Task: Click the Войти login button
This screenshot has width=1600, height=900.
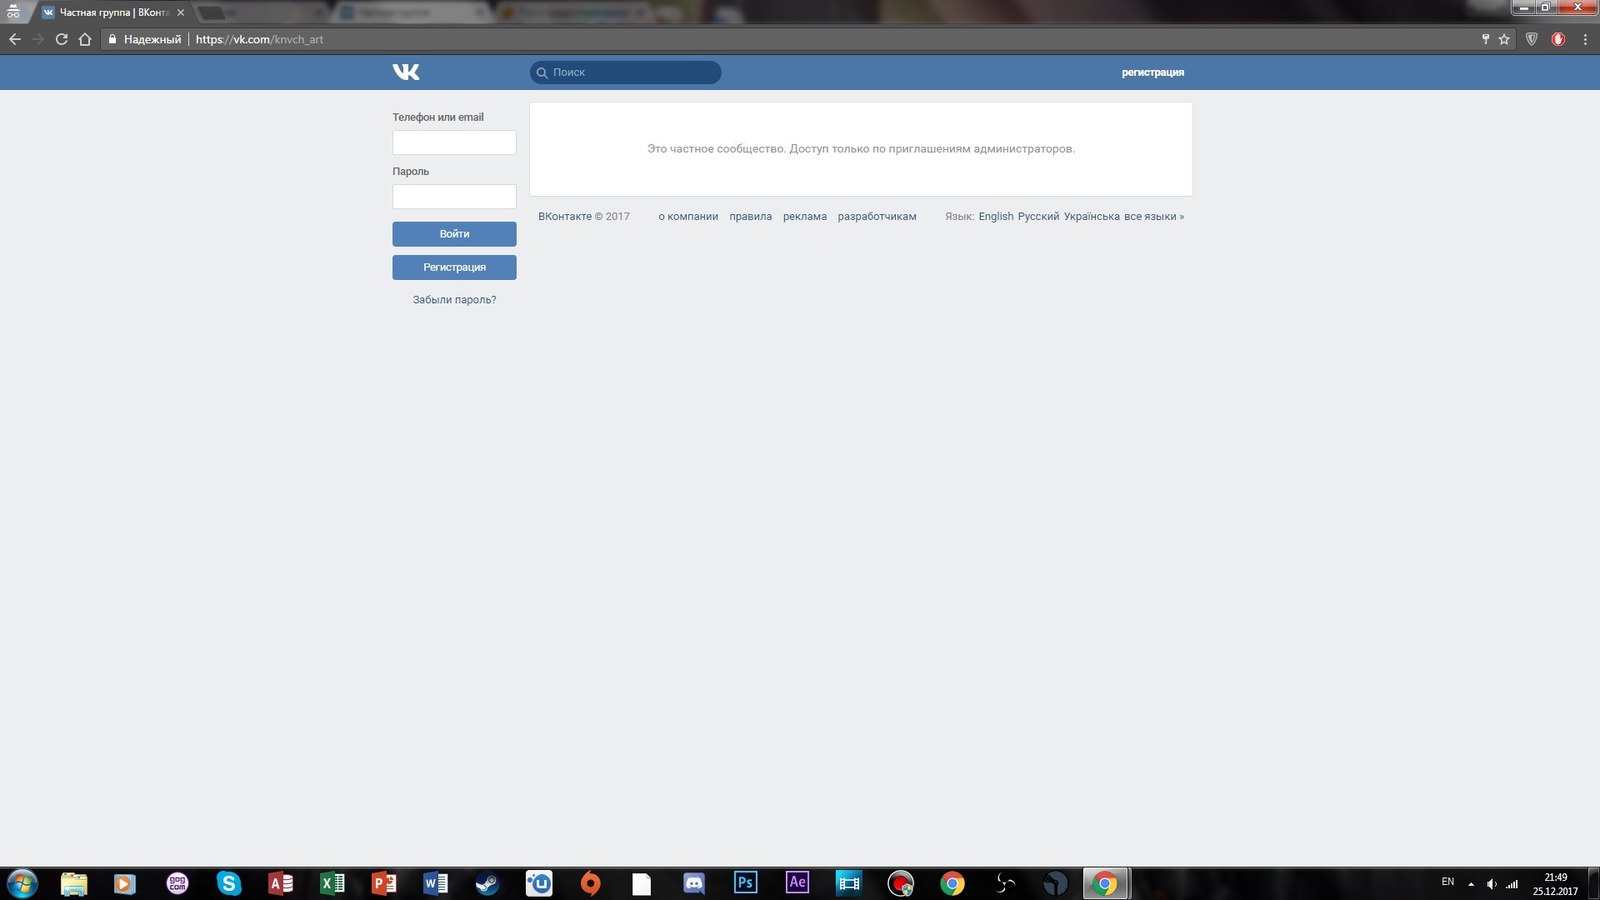Action: click(x=454, y=234)
